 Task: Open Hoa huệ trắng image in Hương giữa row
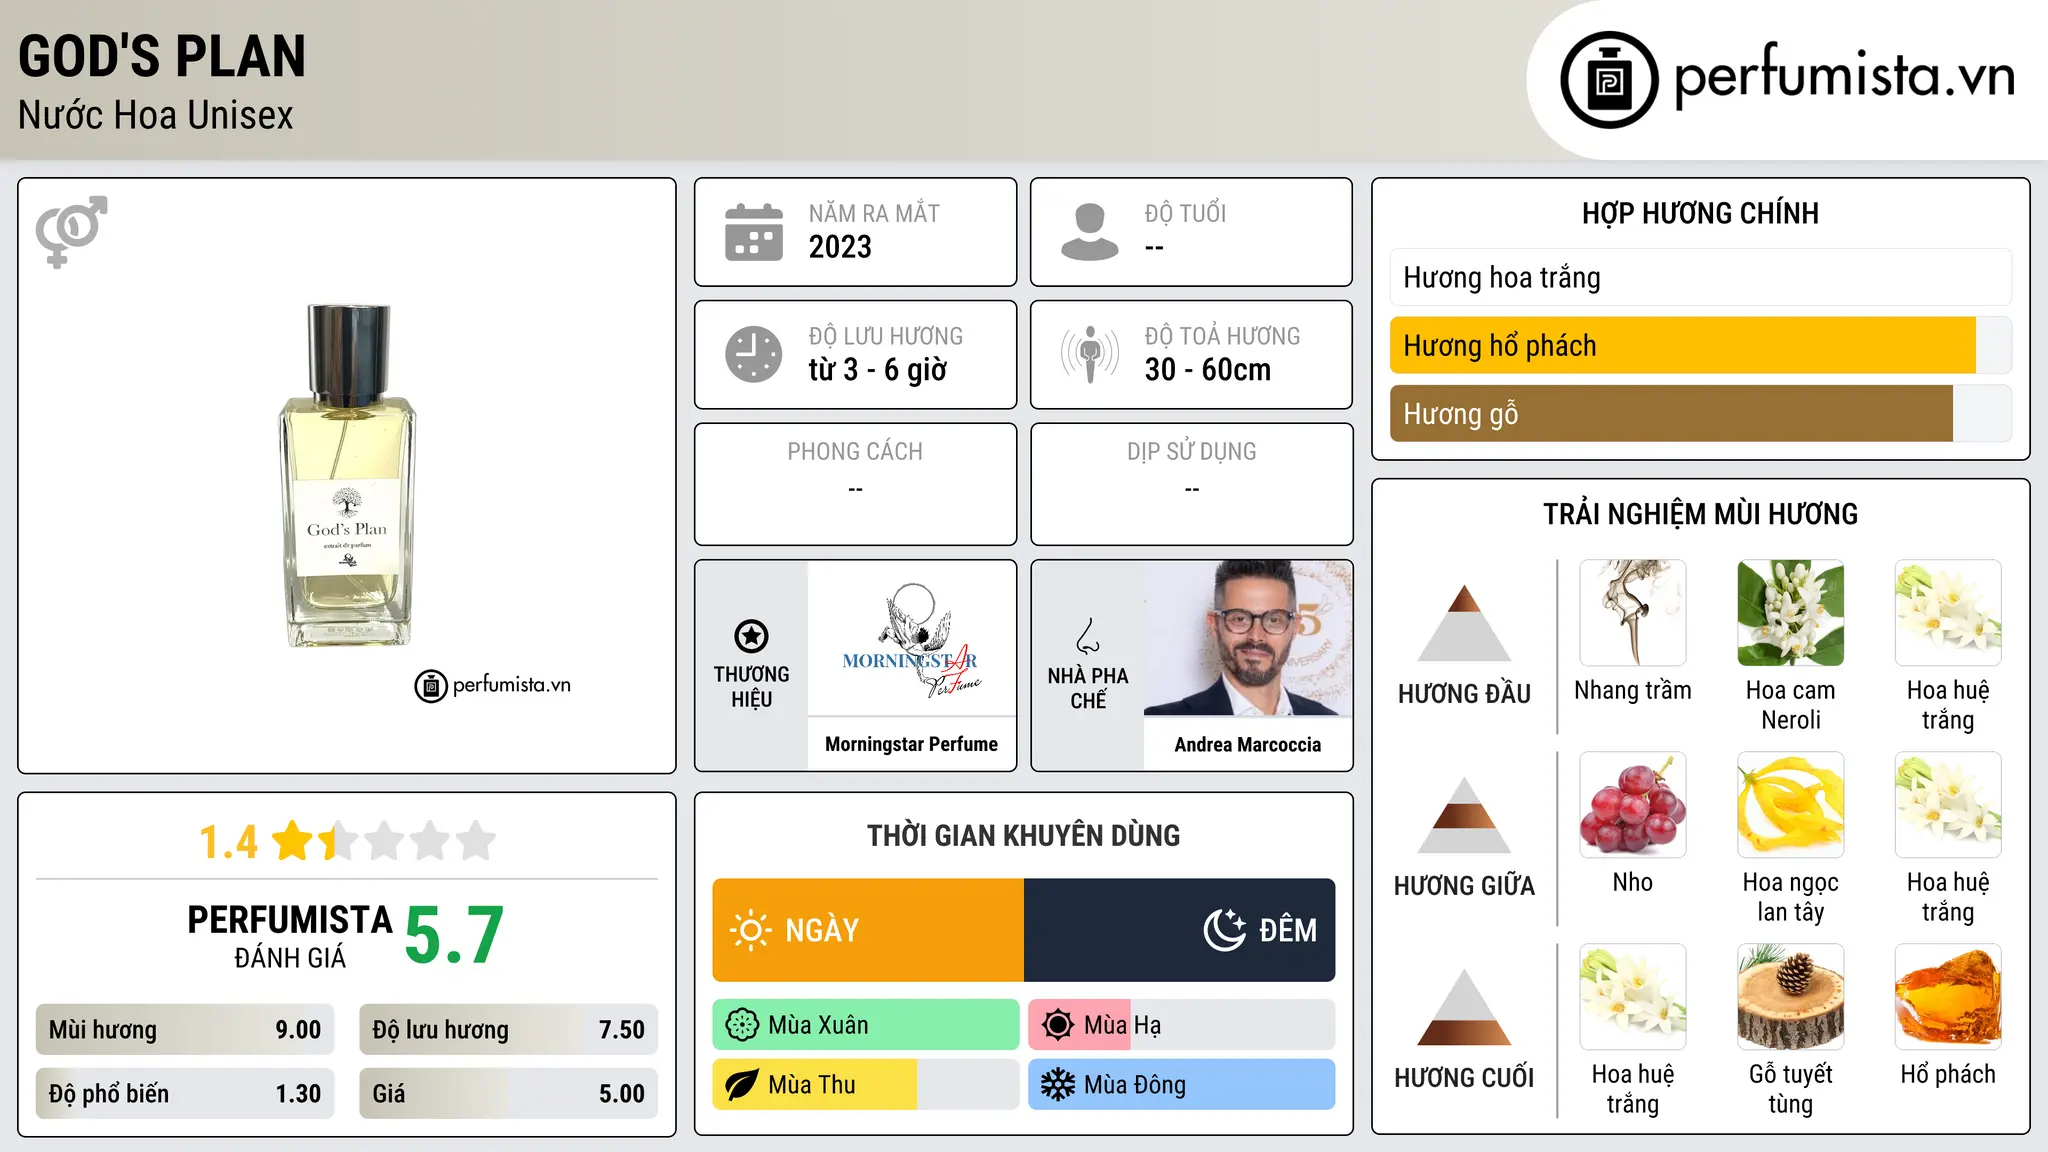pos(1948,805)
